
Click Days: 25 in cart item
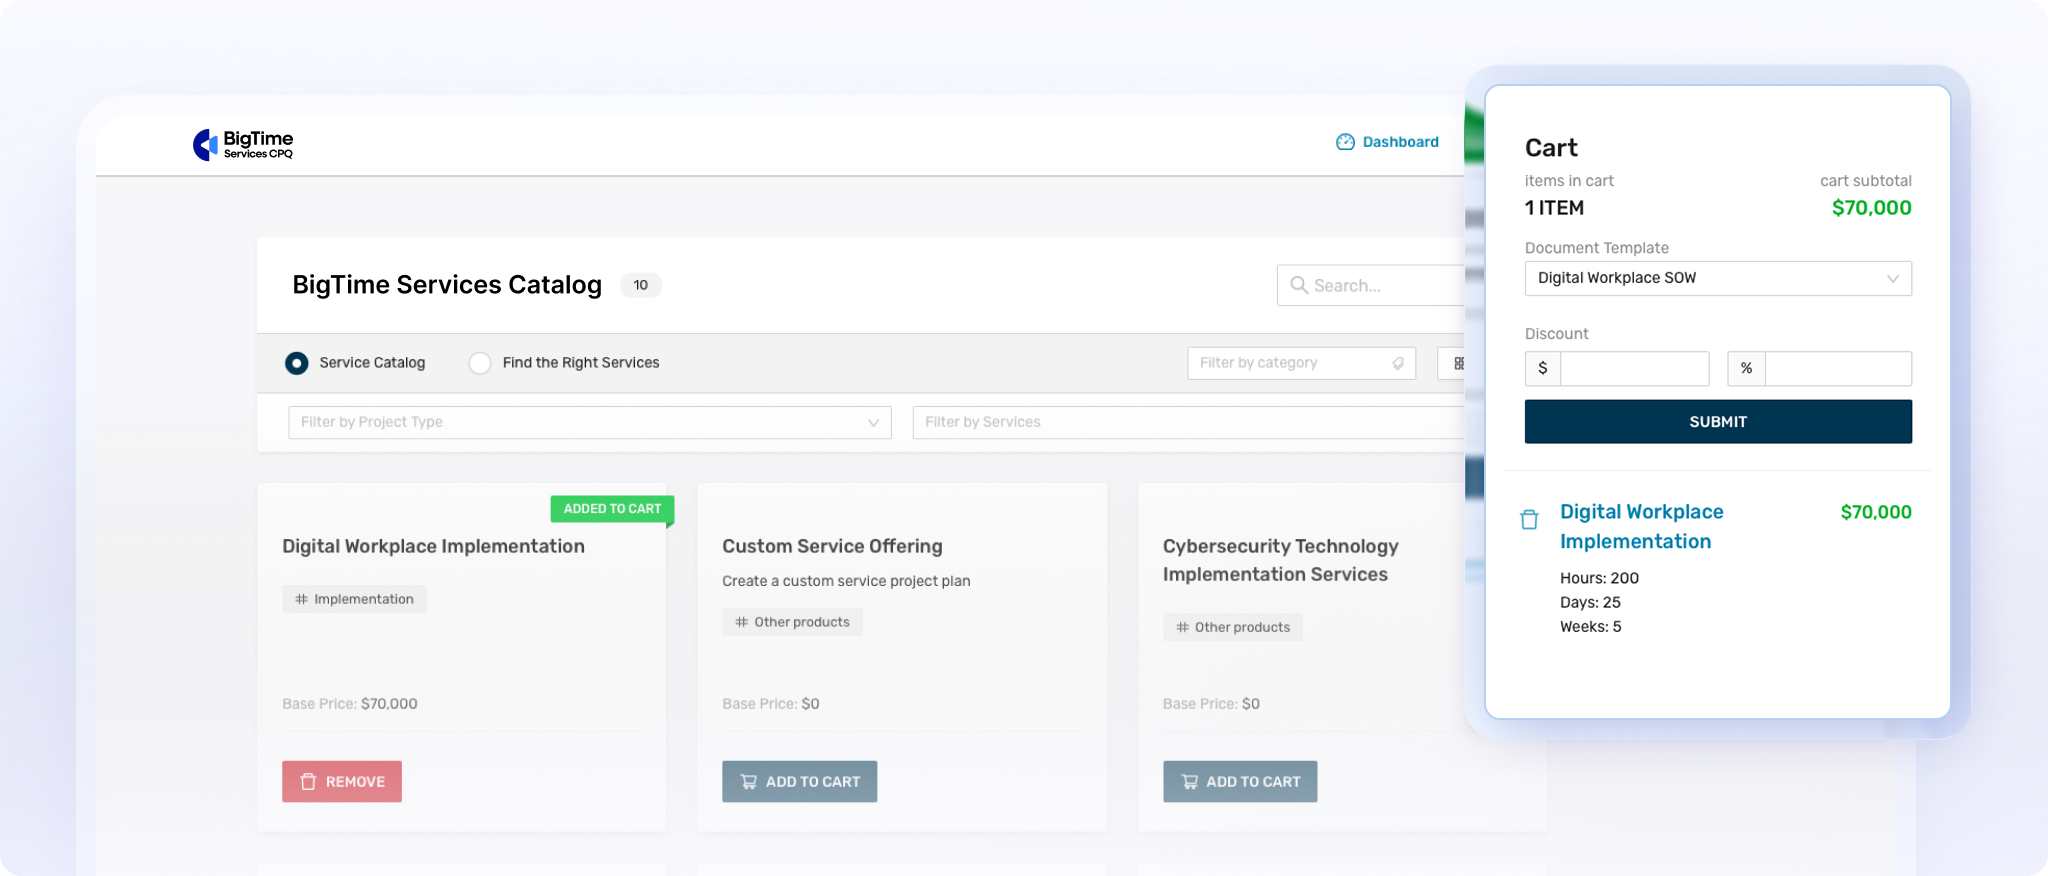[x=1590, y=602]
